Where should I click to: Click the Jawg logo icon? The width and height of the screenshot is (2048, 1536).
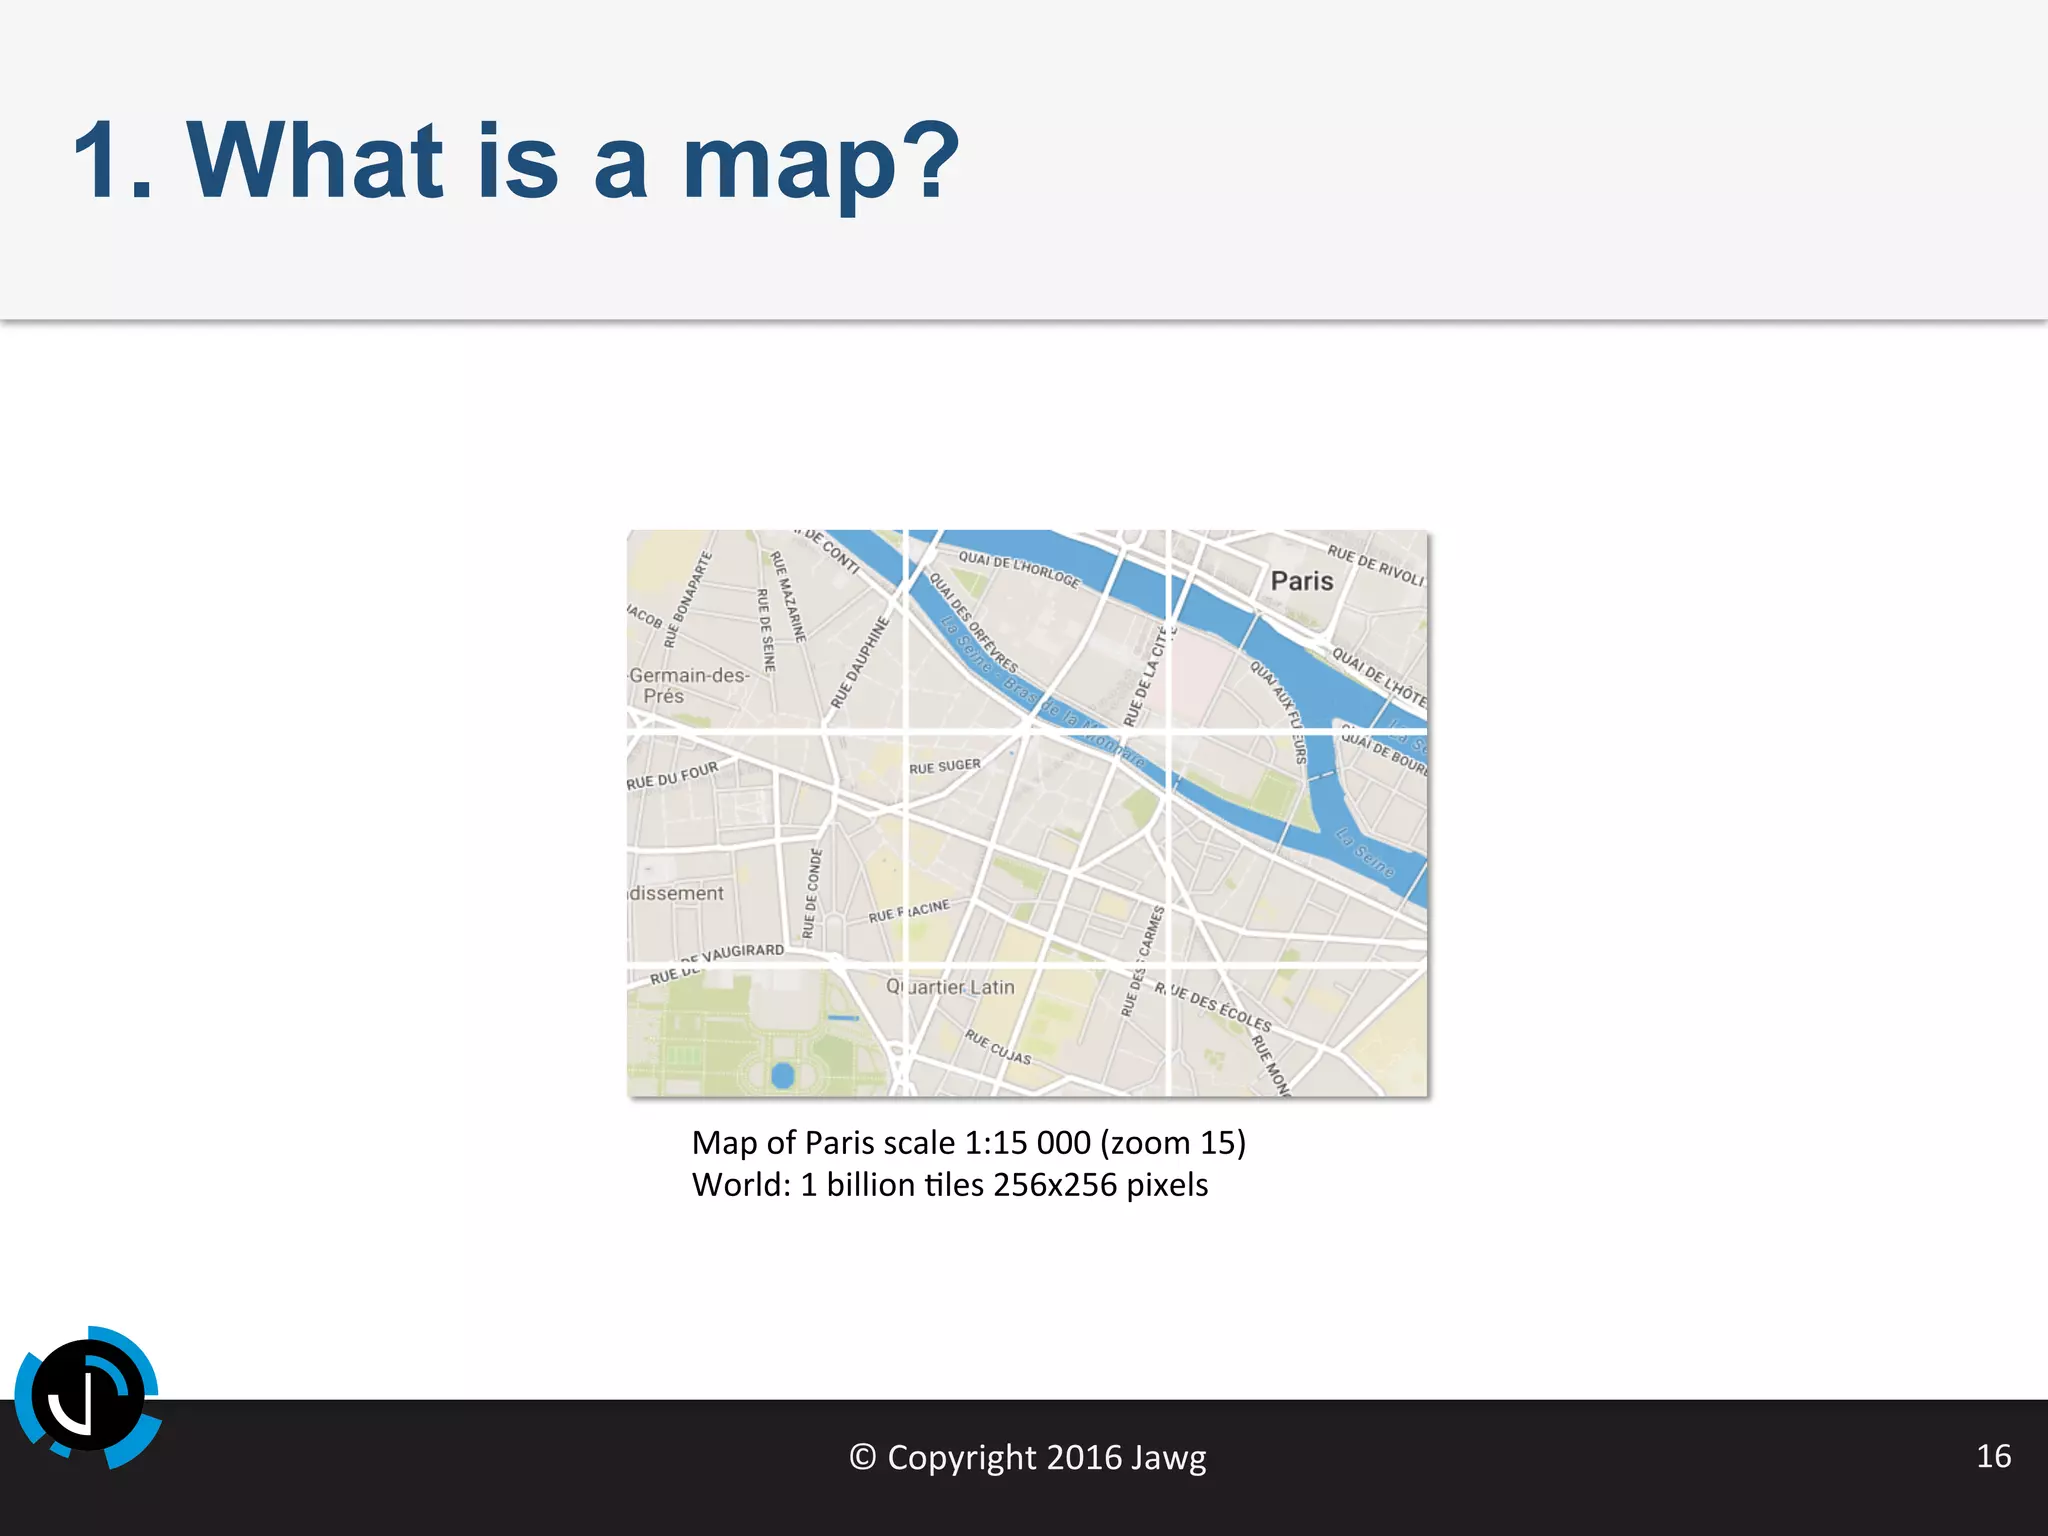pyautogui.click(x=88, y=1397)
